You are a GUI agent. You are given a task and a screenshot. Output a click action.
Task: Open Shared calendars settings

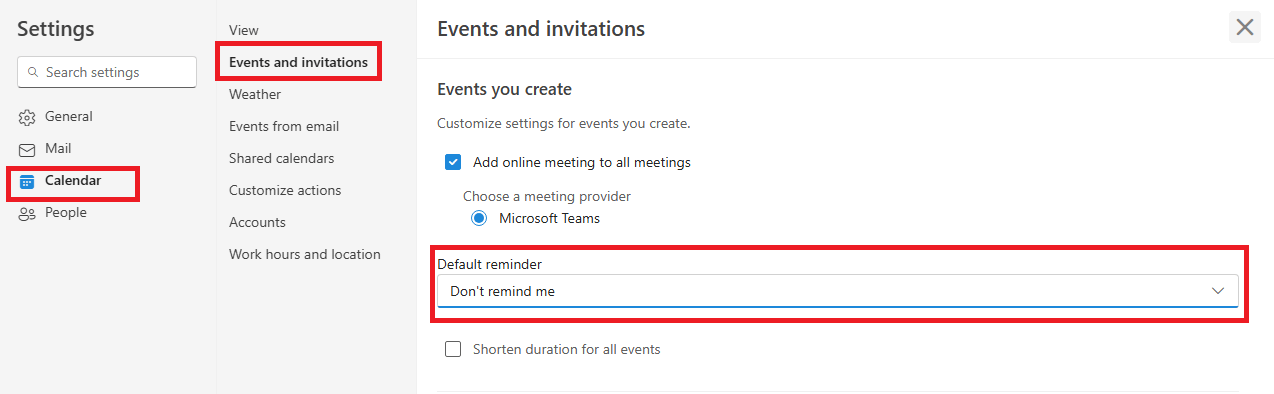coord(282,158)
